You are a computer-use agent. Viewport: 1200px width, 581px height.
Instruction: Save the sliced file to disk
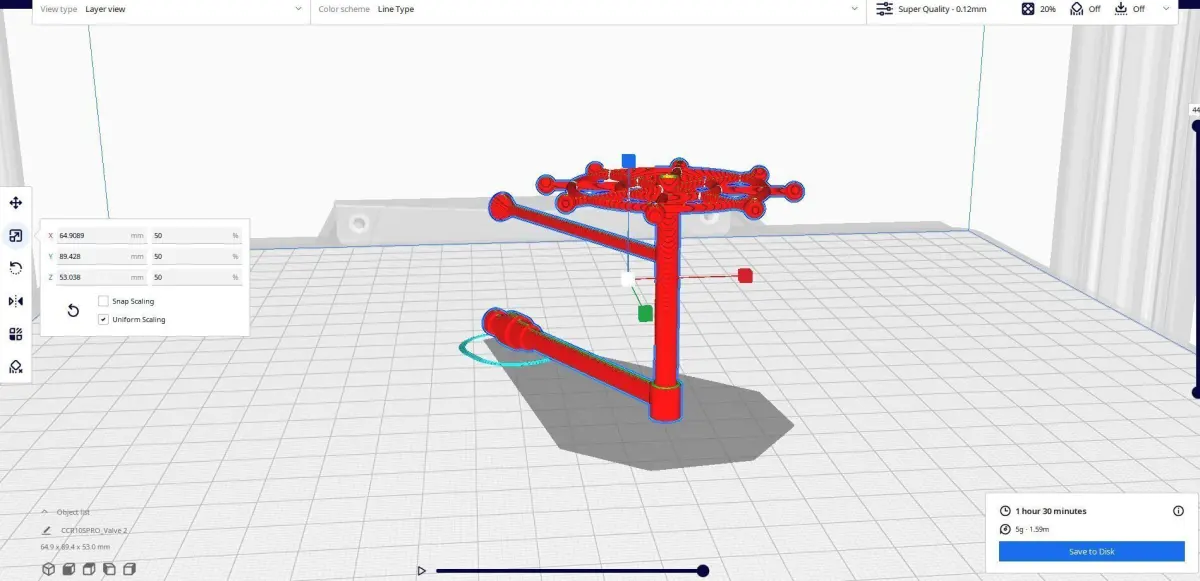coord(1091,551)
